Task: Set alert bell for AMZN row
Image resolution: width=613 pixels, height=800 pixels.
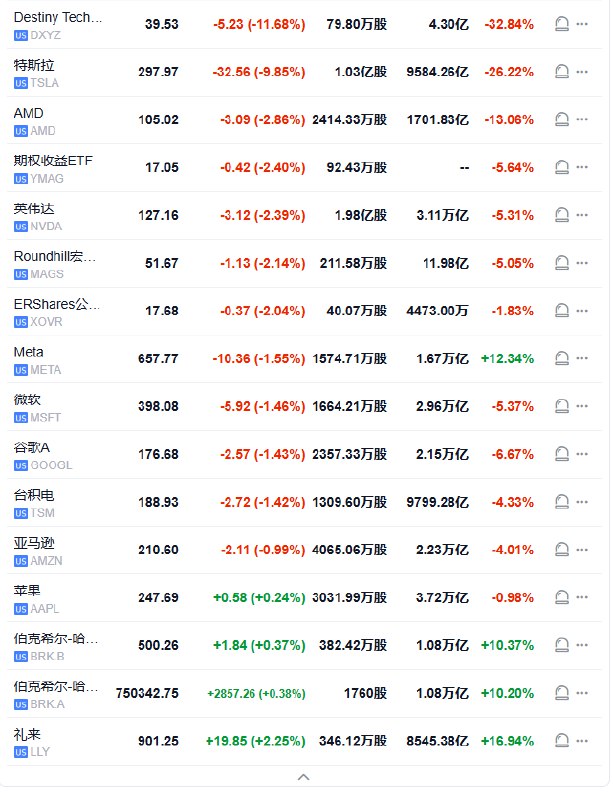Action: tap(561, 549)
